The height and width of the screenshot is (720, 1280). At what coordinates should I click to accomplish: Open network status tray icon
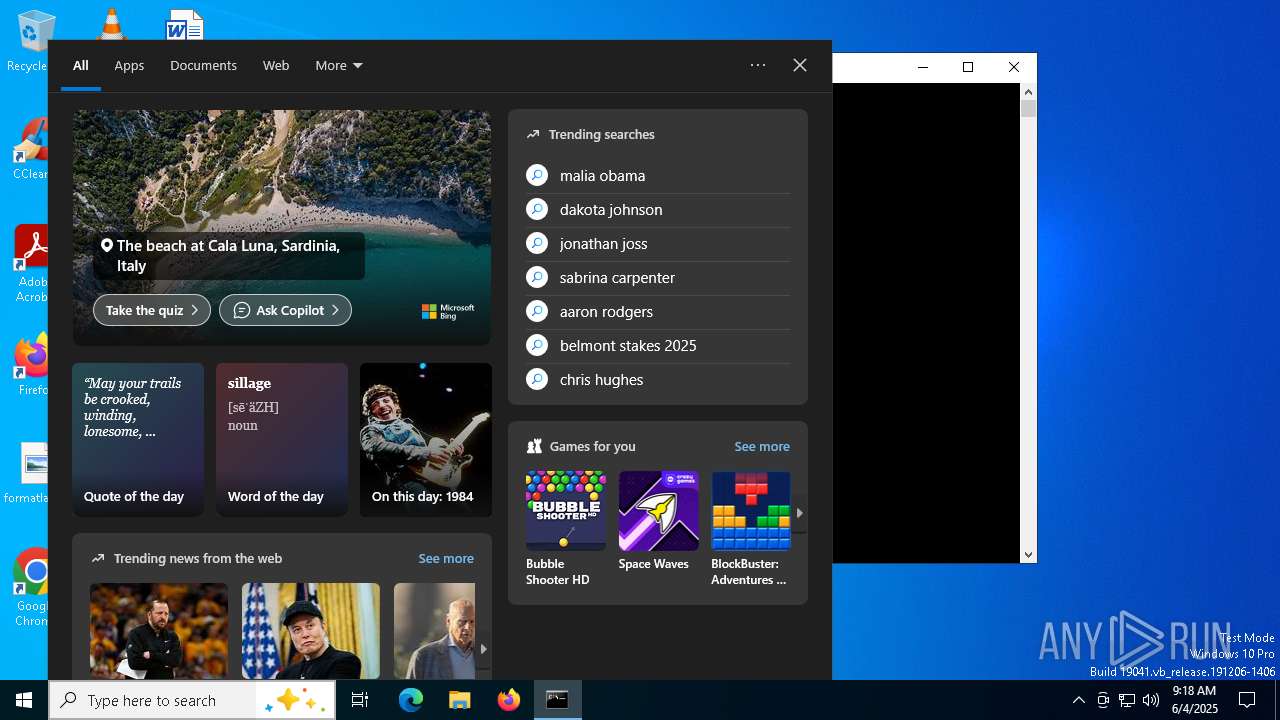point(1127,700)
